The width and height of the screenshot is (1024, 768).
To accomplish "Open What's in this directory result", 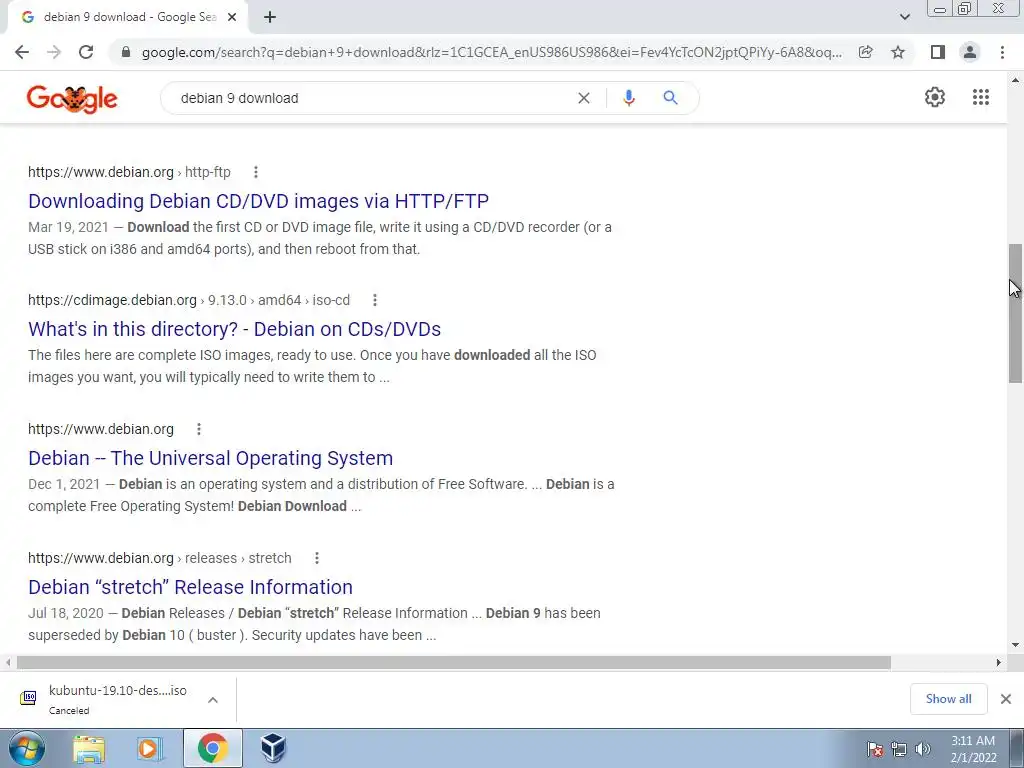I will pos(234,329).
